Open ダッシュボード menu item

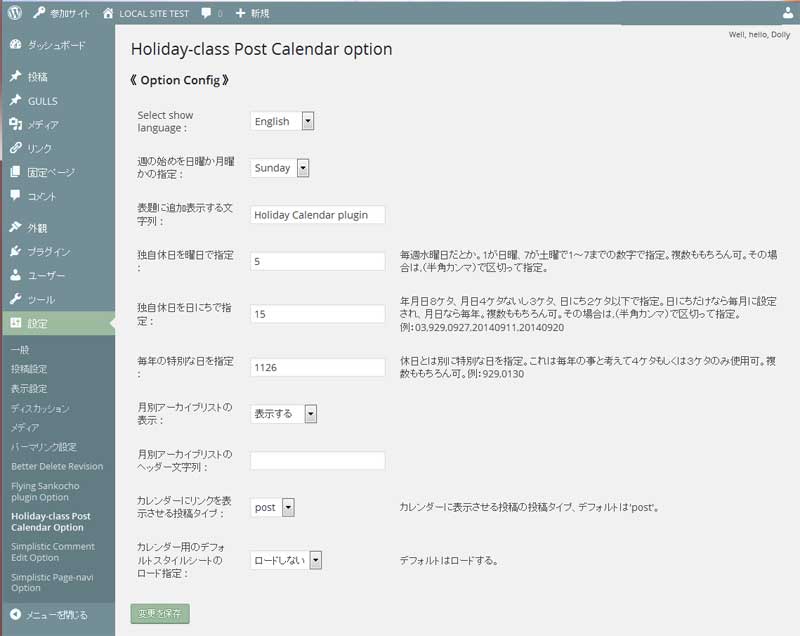(57, 45)
